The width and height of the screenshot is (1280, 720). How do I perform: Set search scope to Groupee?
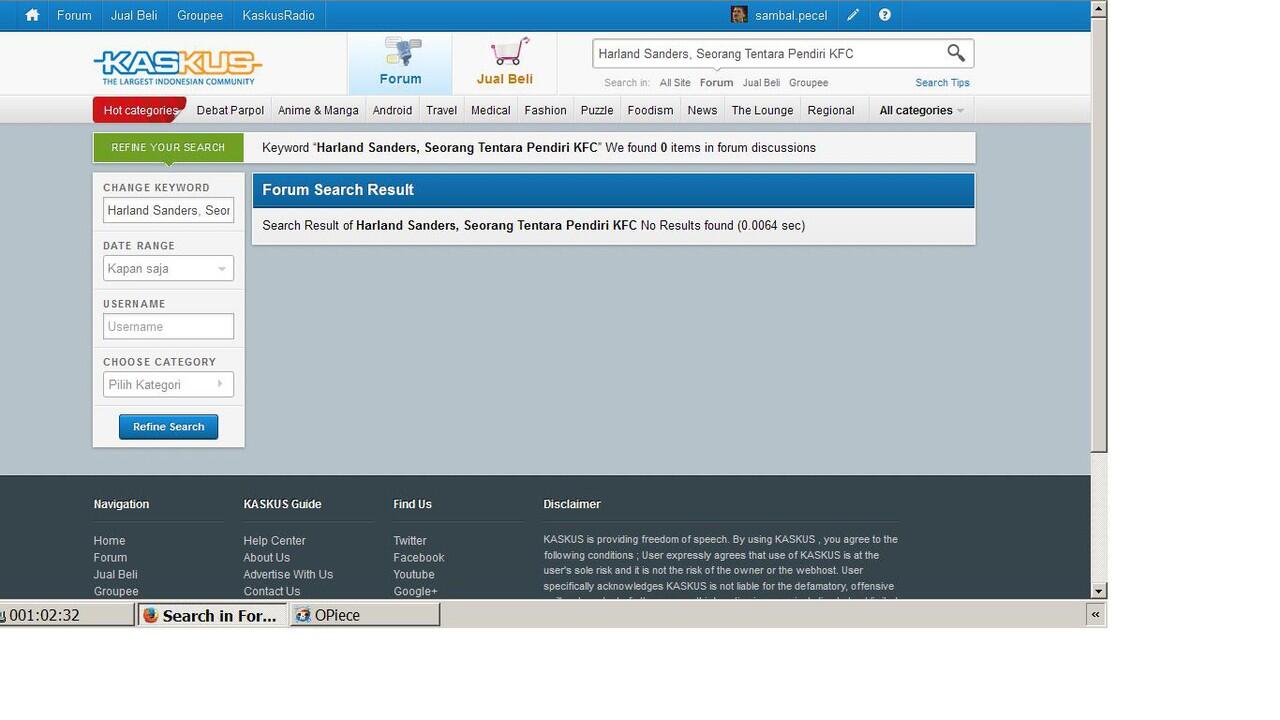click(808, 83)
